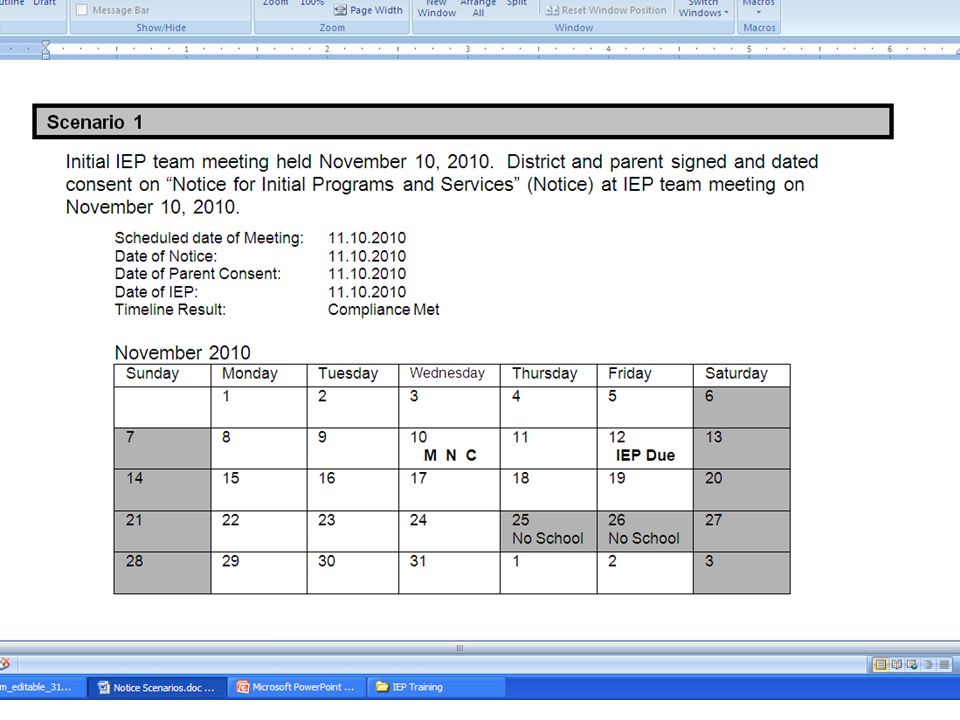Image resolution: width=960 pixels, height=720 pixels.
Task: Select Print Layout view icon
Action: [x=880, y=664]
